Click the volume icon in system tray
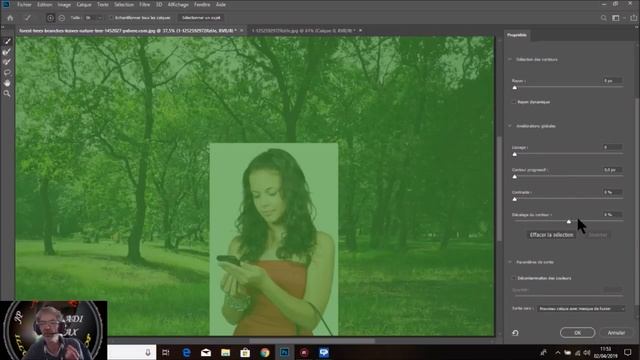 (x=587, y=353)
